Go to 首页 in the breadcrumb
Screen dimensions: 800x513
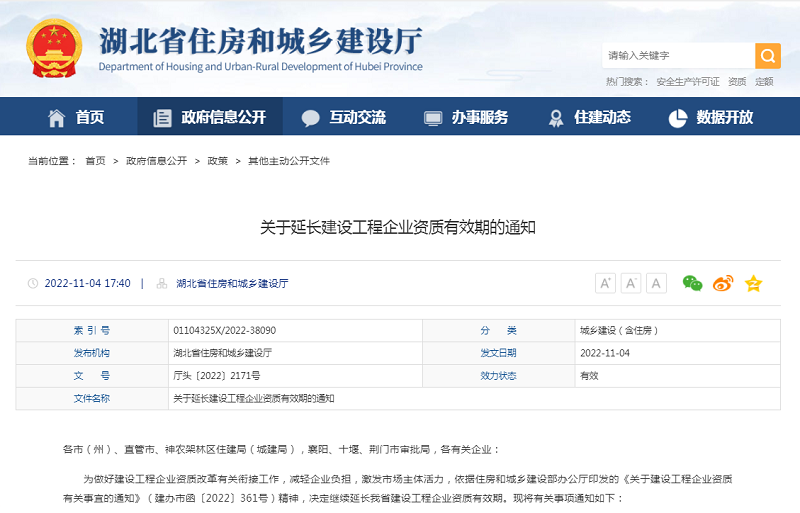click(x=95, y=161)
